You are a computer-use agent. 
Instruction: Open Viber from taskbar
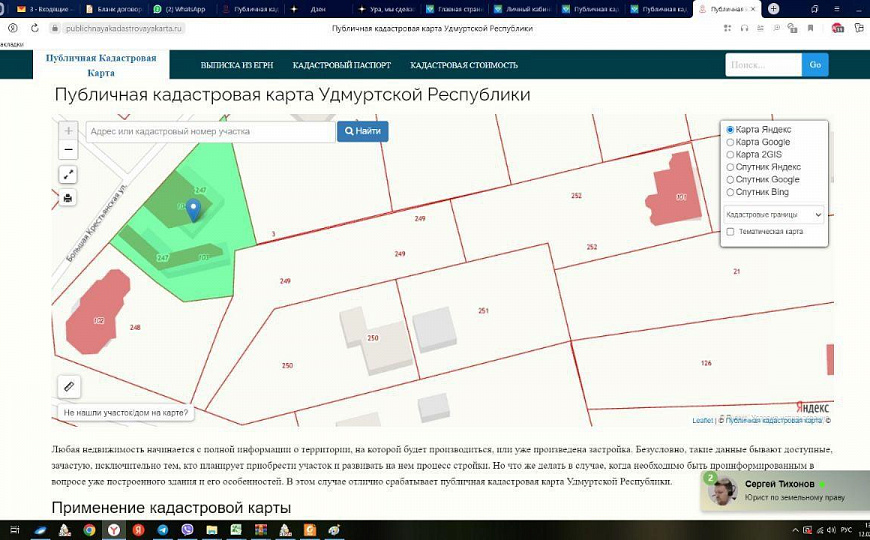click(187, 530)
